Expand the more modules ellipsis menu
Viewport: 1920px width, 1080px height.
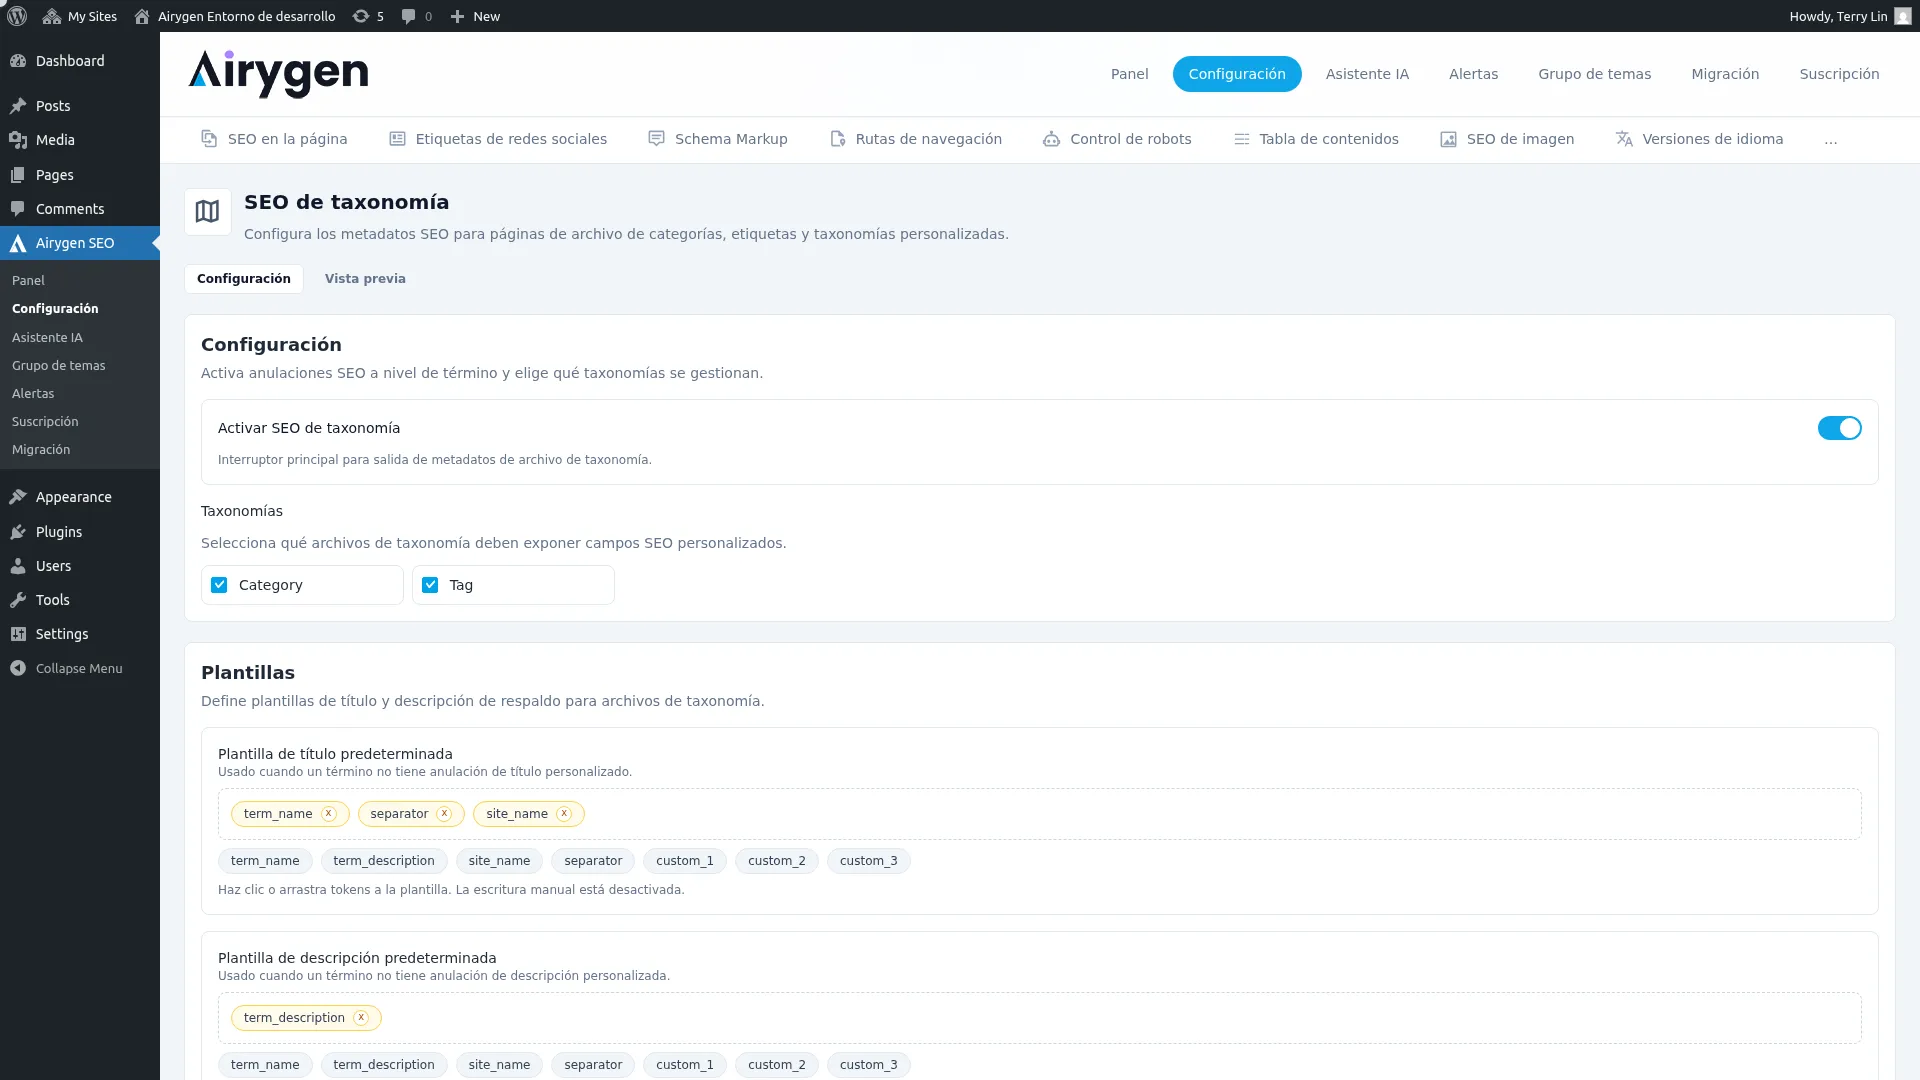[x=1830, y=139]
